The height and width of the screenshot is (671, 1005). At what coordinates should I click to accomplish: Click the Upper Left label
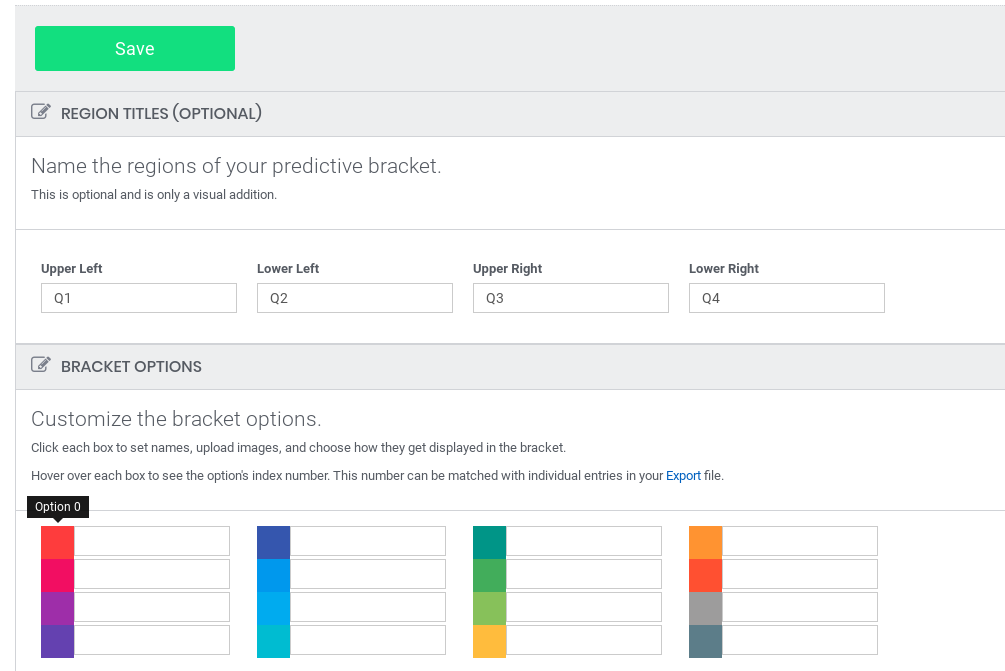[72, 269]
